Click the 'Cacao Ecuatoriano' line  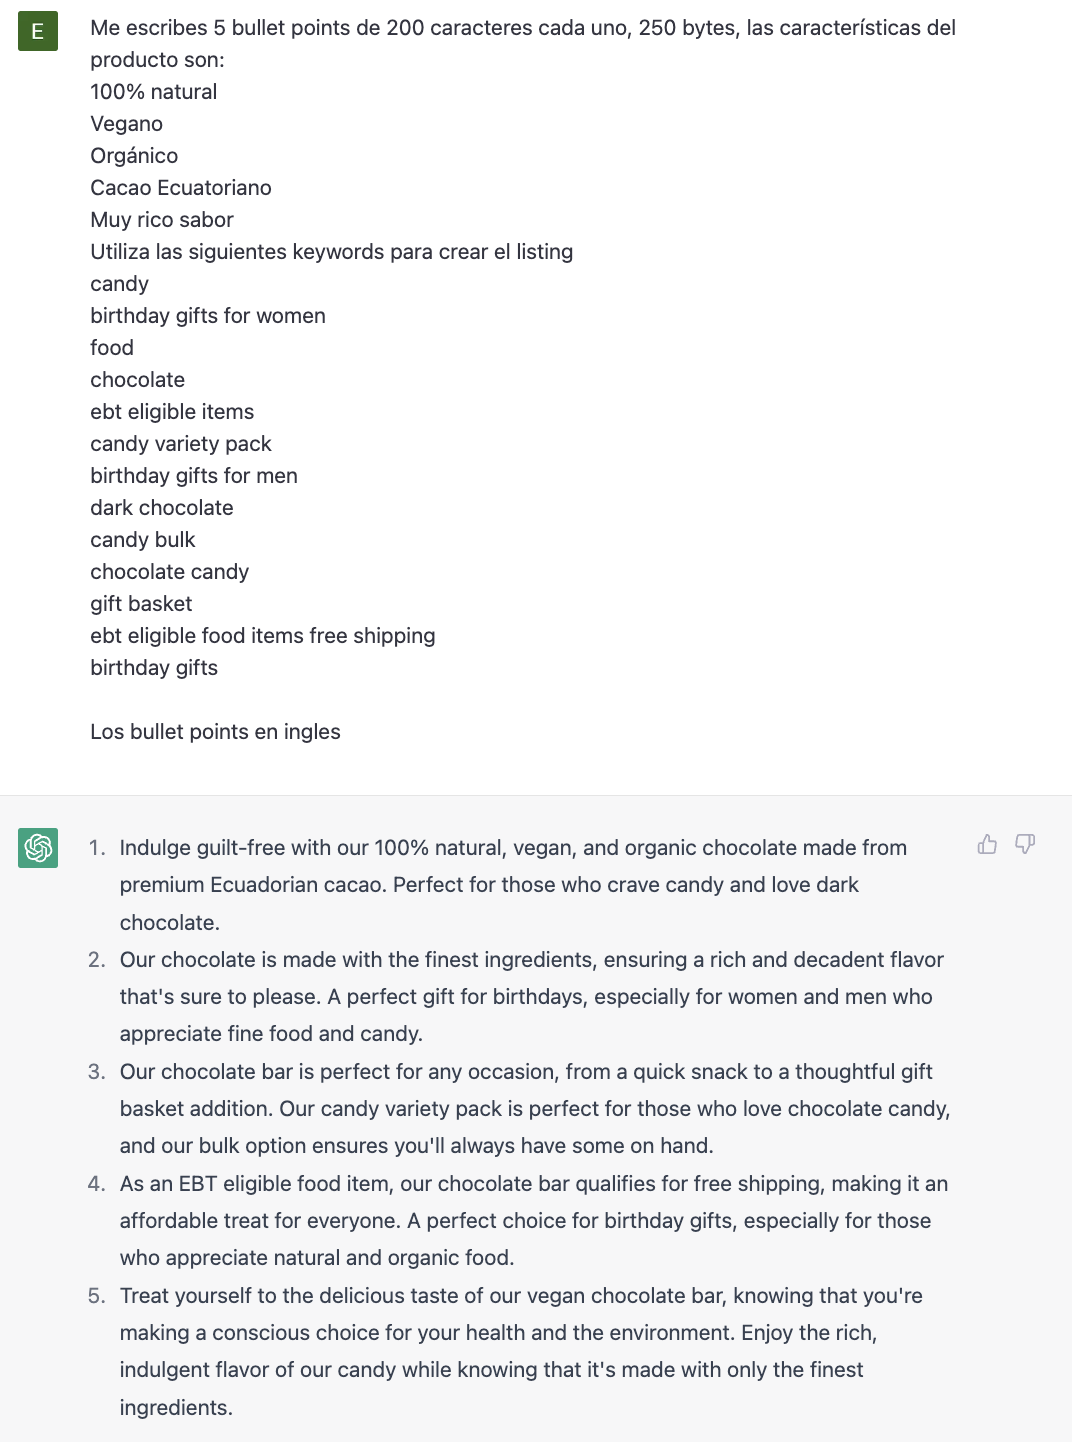pos(180,188)
